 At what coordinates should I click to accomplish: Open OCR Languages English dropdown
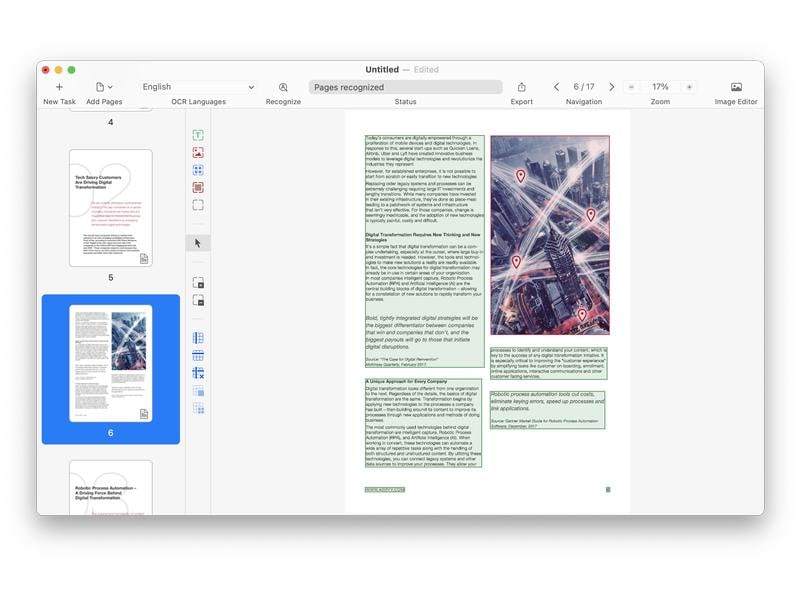pos(198,87)
